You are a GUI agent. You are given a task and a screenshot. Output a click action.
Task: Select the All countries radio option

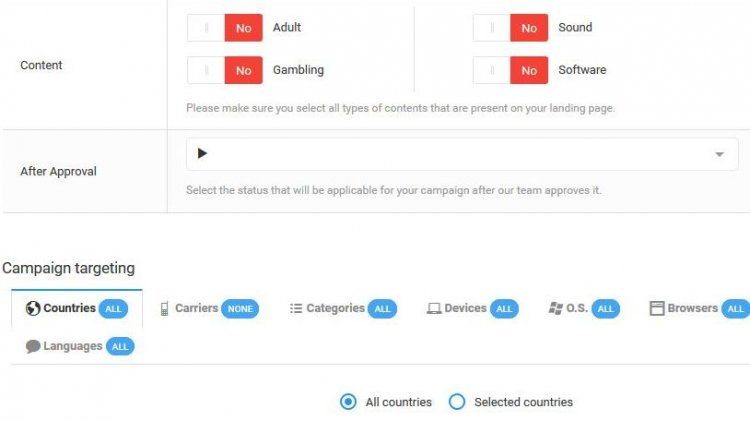[348, 402]
